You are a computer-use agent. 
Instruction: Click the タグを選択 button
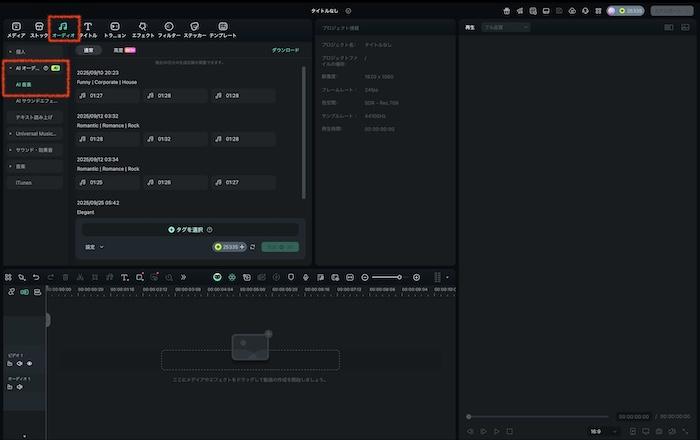190,229
